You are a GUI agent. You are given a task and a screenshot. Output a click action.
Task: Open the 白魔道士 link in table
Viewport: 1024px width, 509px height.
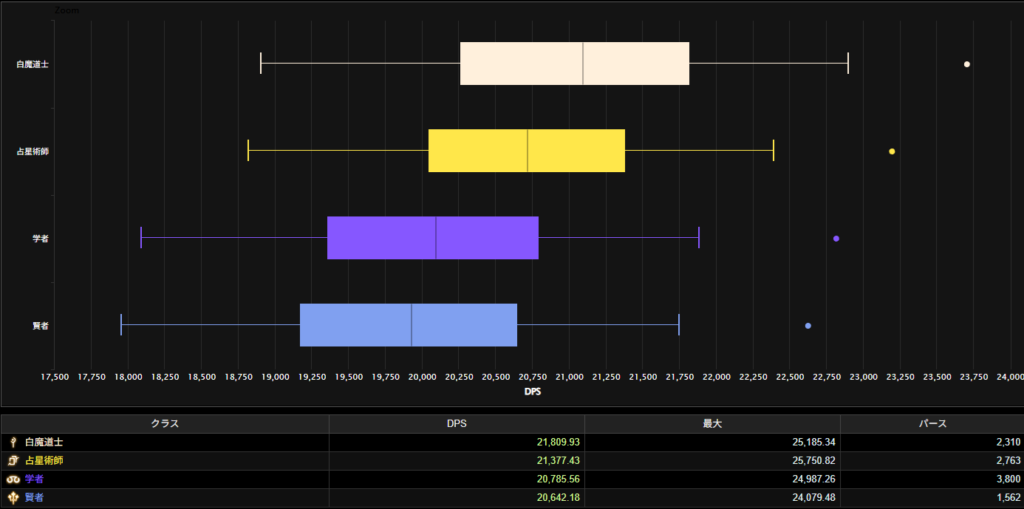click(x=44, y=442)
